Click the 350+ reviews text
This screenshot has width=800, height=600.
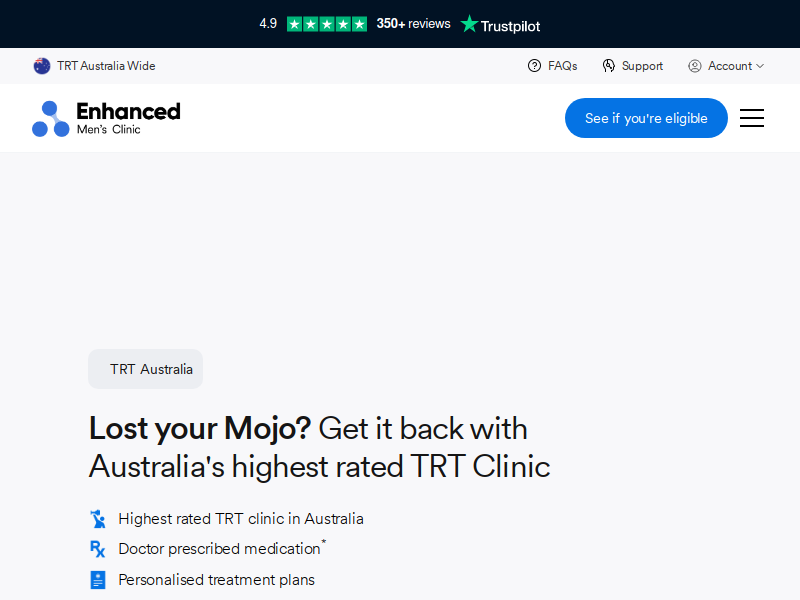pyautogui.click(x=413, y=23)
